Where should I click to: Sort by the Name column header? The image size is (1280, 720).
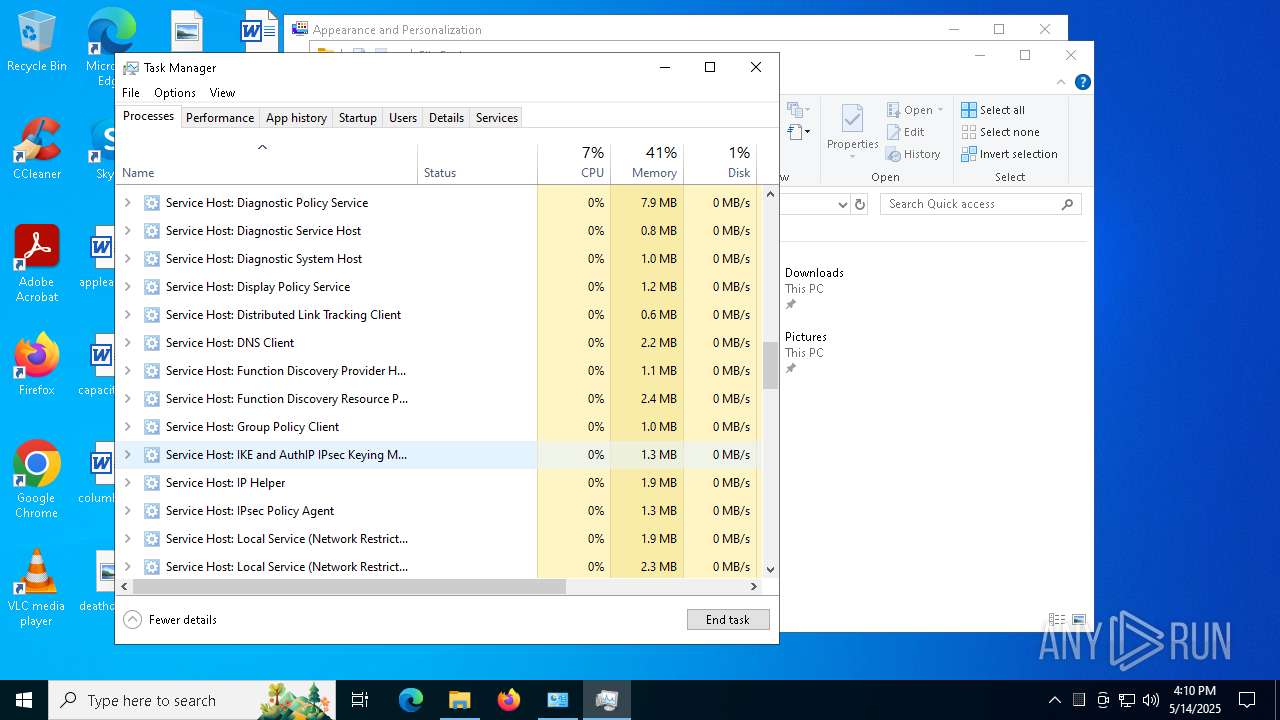click(x=267, y=164)
